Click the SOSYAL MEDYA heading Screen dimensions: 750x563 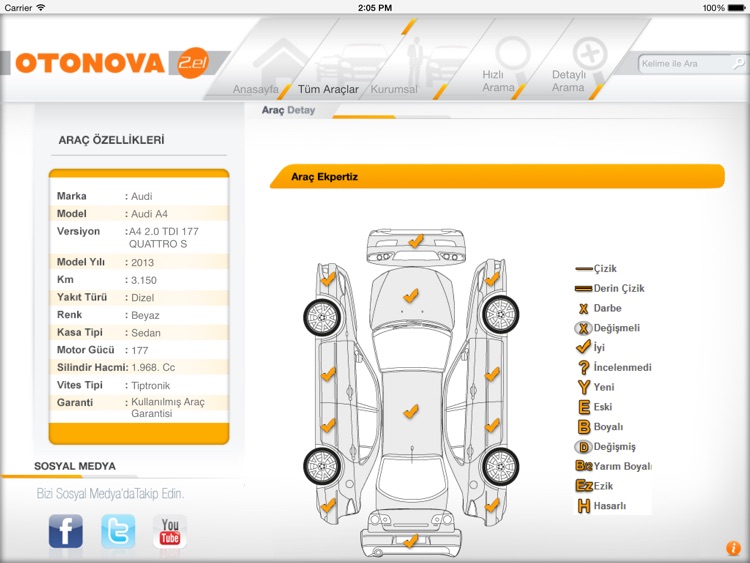click(x=75, y=466)
